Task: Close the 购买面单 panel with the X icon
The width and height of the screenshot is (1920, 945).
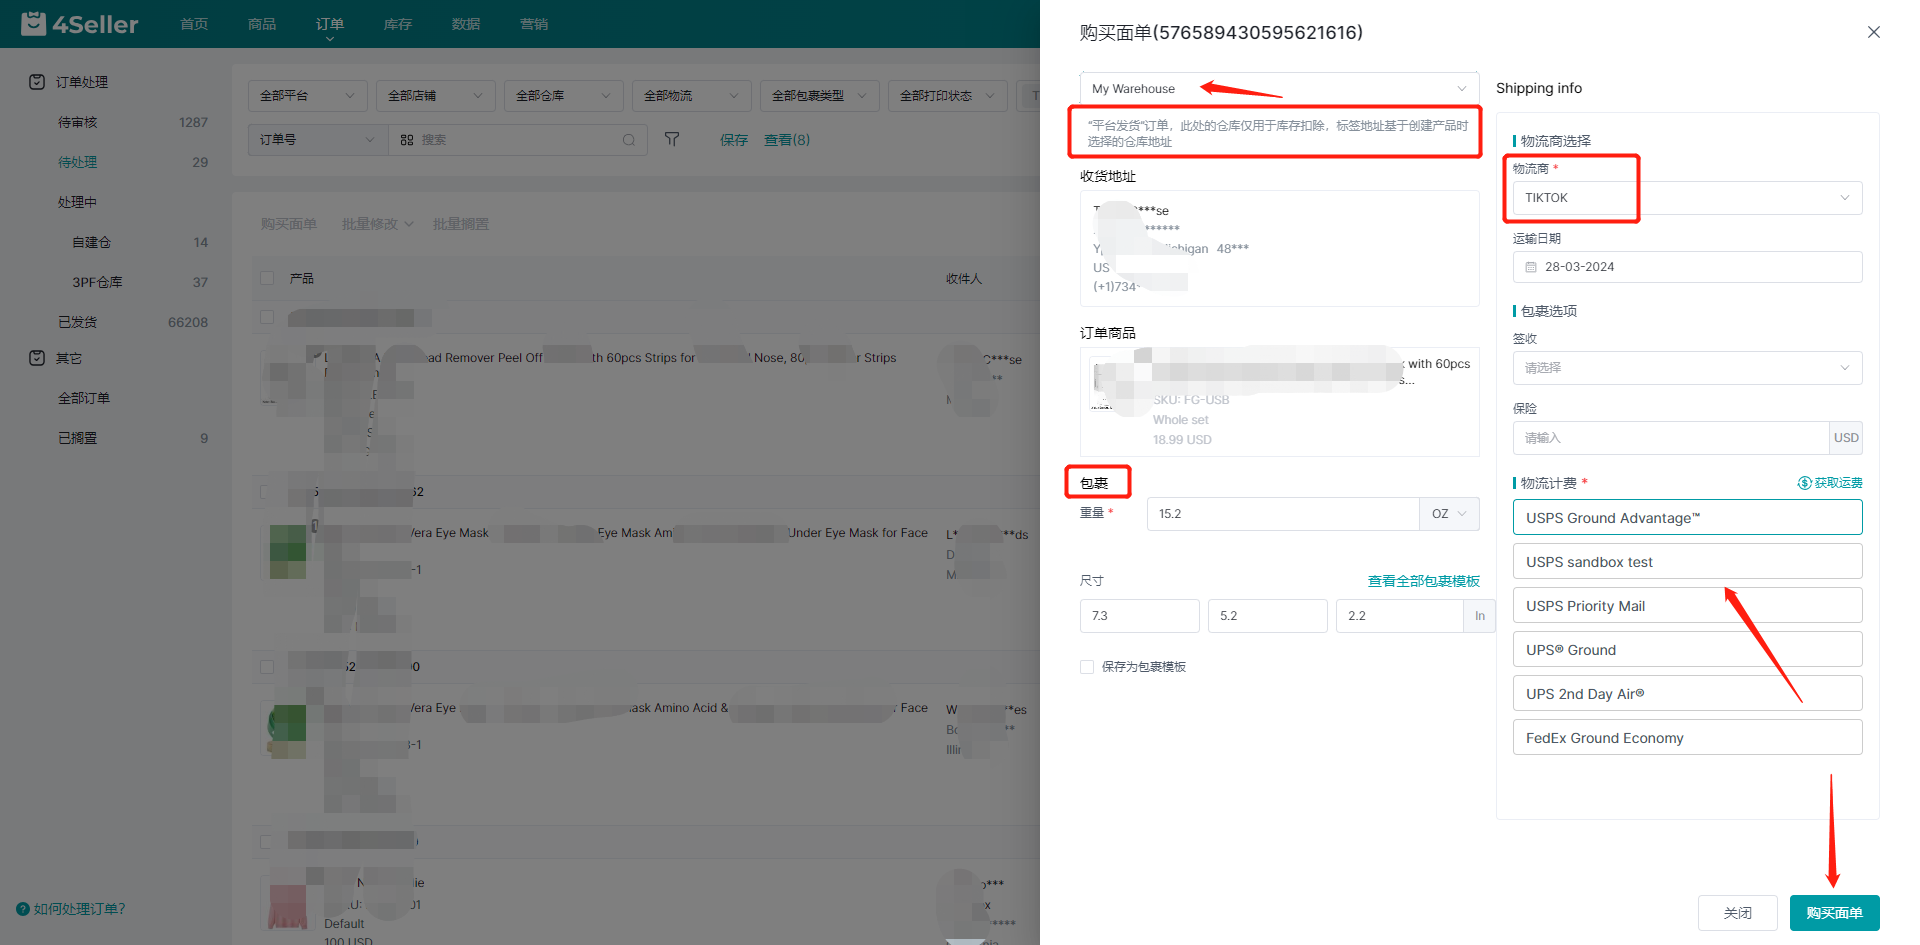Action: click(1874, 32)
